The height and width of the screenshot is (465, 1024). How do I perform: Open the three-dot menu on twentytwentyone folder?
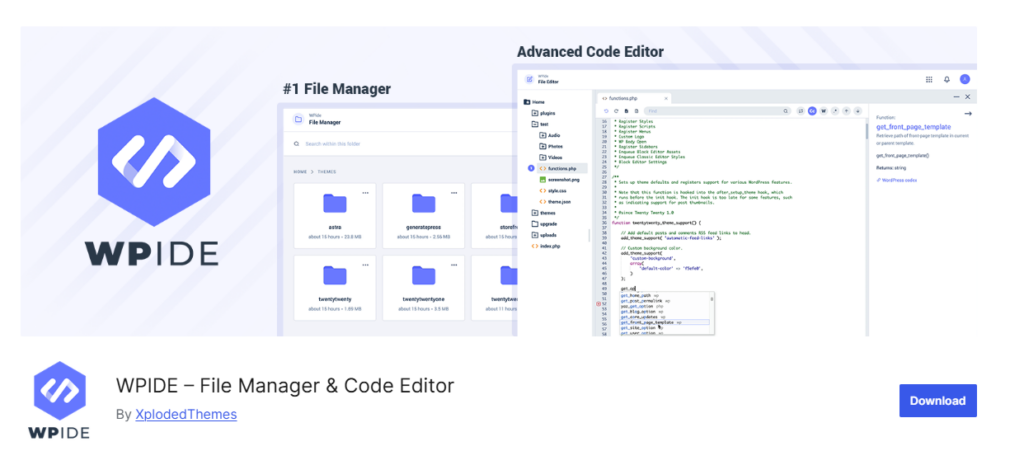[454, 265]
